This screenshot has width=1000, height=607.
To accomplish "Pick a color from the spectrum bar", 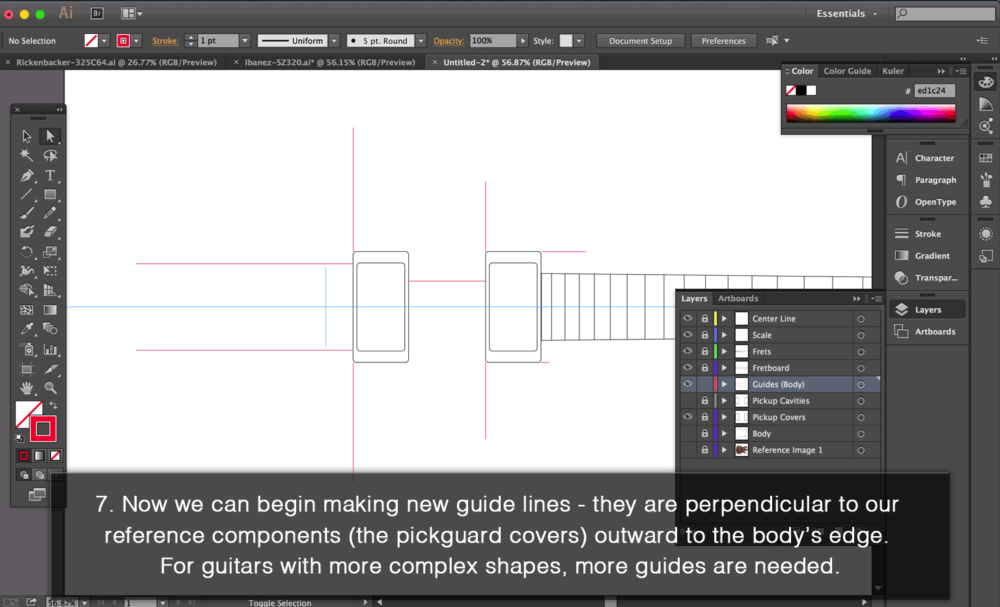I will click(870, 114).
